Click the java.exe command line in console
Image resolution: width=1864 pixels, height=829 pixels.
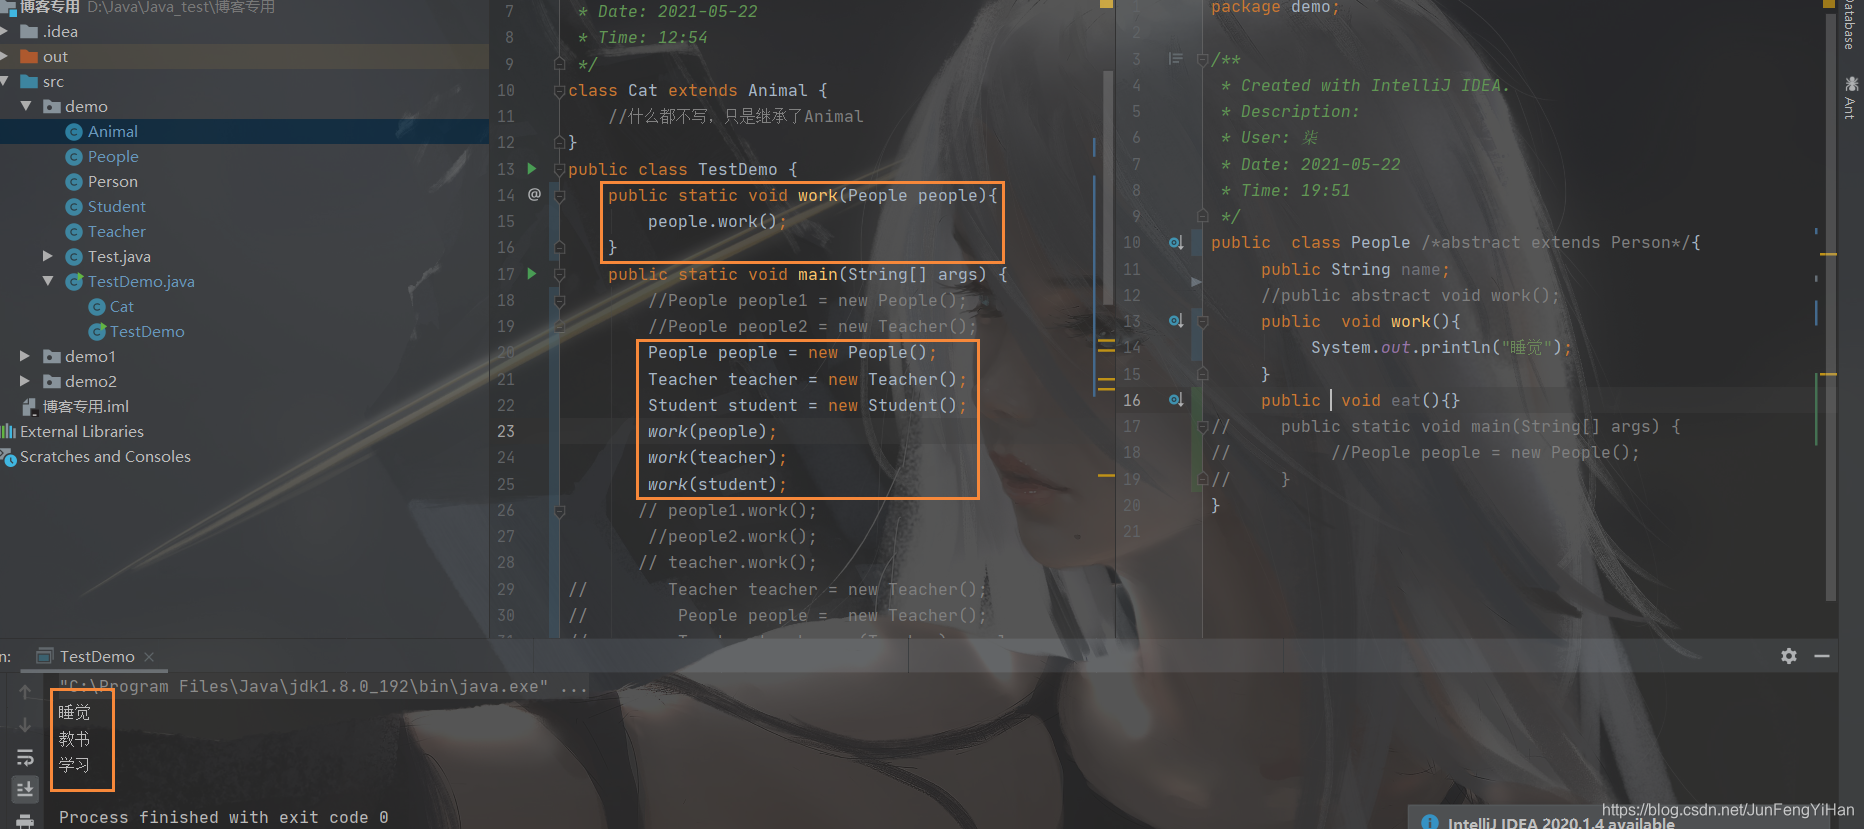click(323, 686)
